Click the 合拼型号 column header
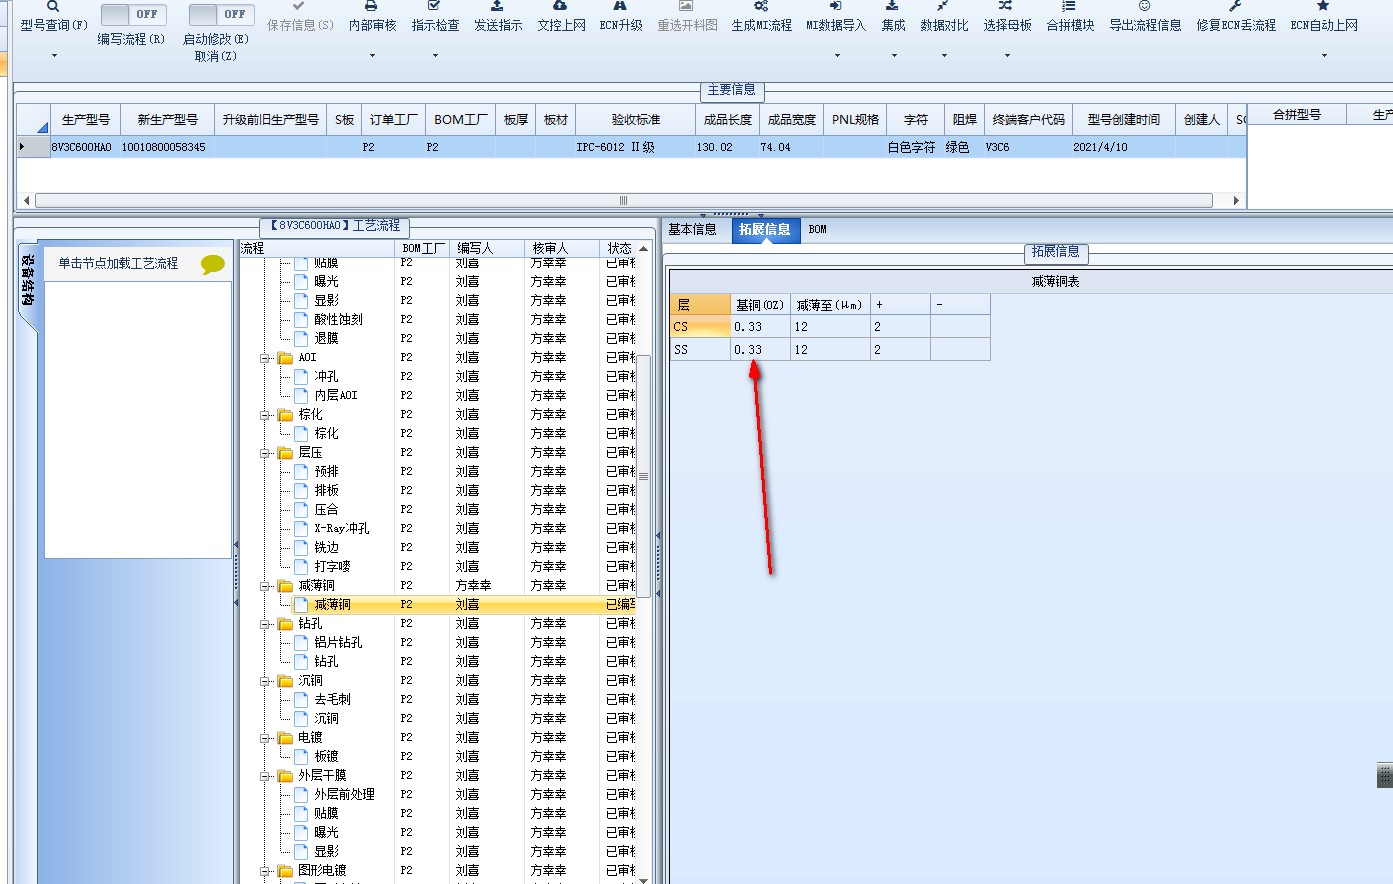This screenshot has width=1393, height=884. (x=1296, y=114)
